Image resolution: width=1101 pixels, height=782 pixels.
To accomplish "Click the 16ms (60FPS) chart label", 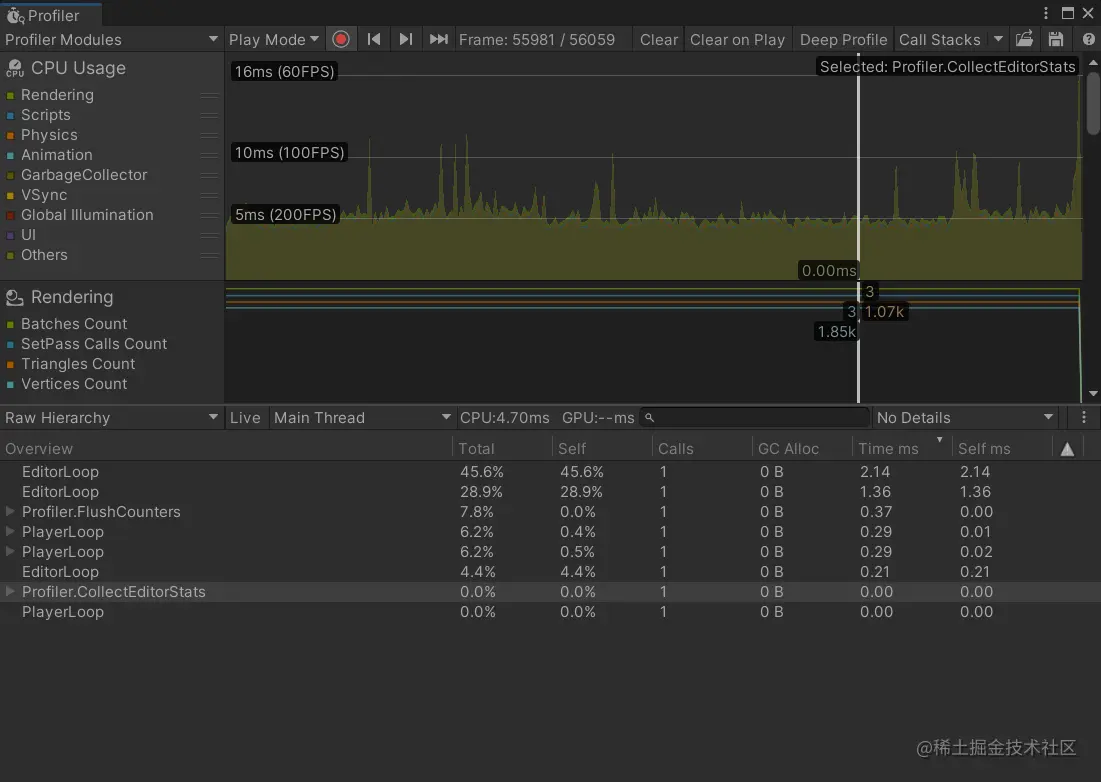I will pyautogui.click(x=284, y=72).
